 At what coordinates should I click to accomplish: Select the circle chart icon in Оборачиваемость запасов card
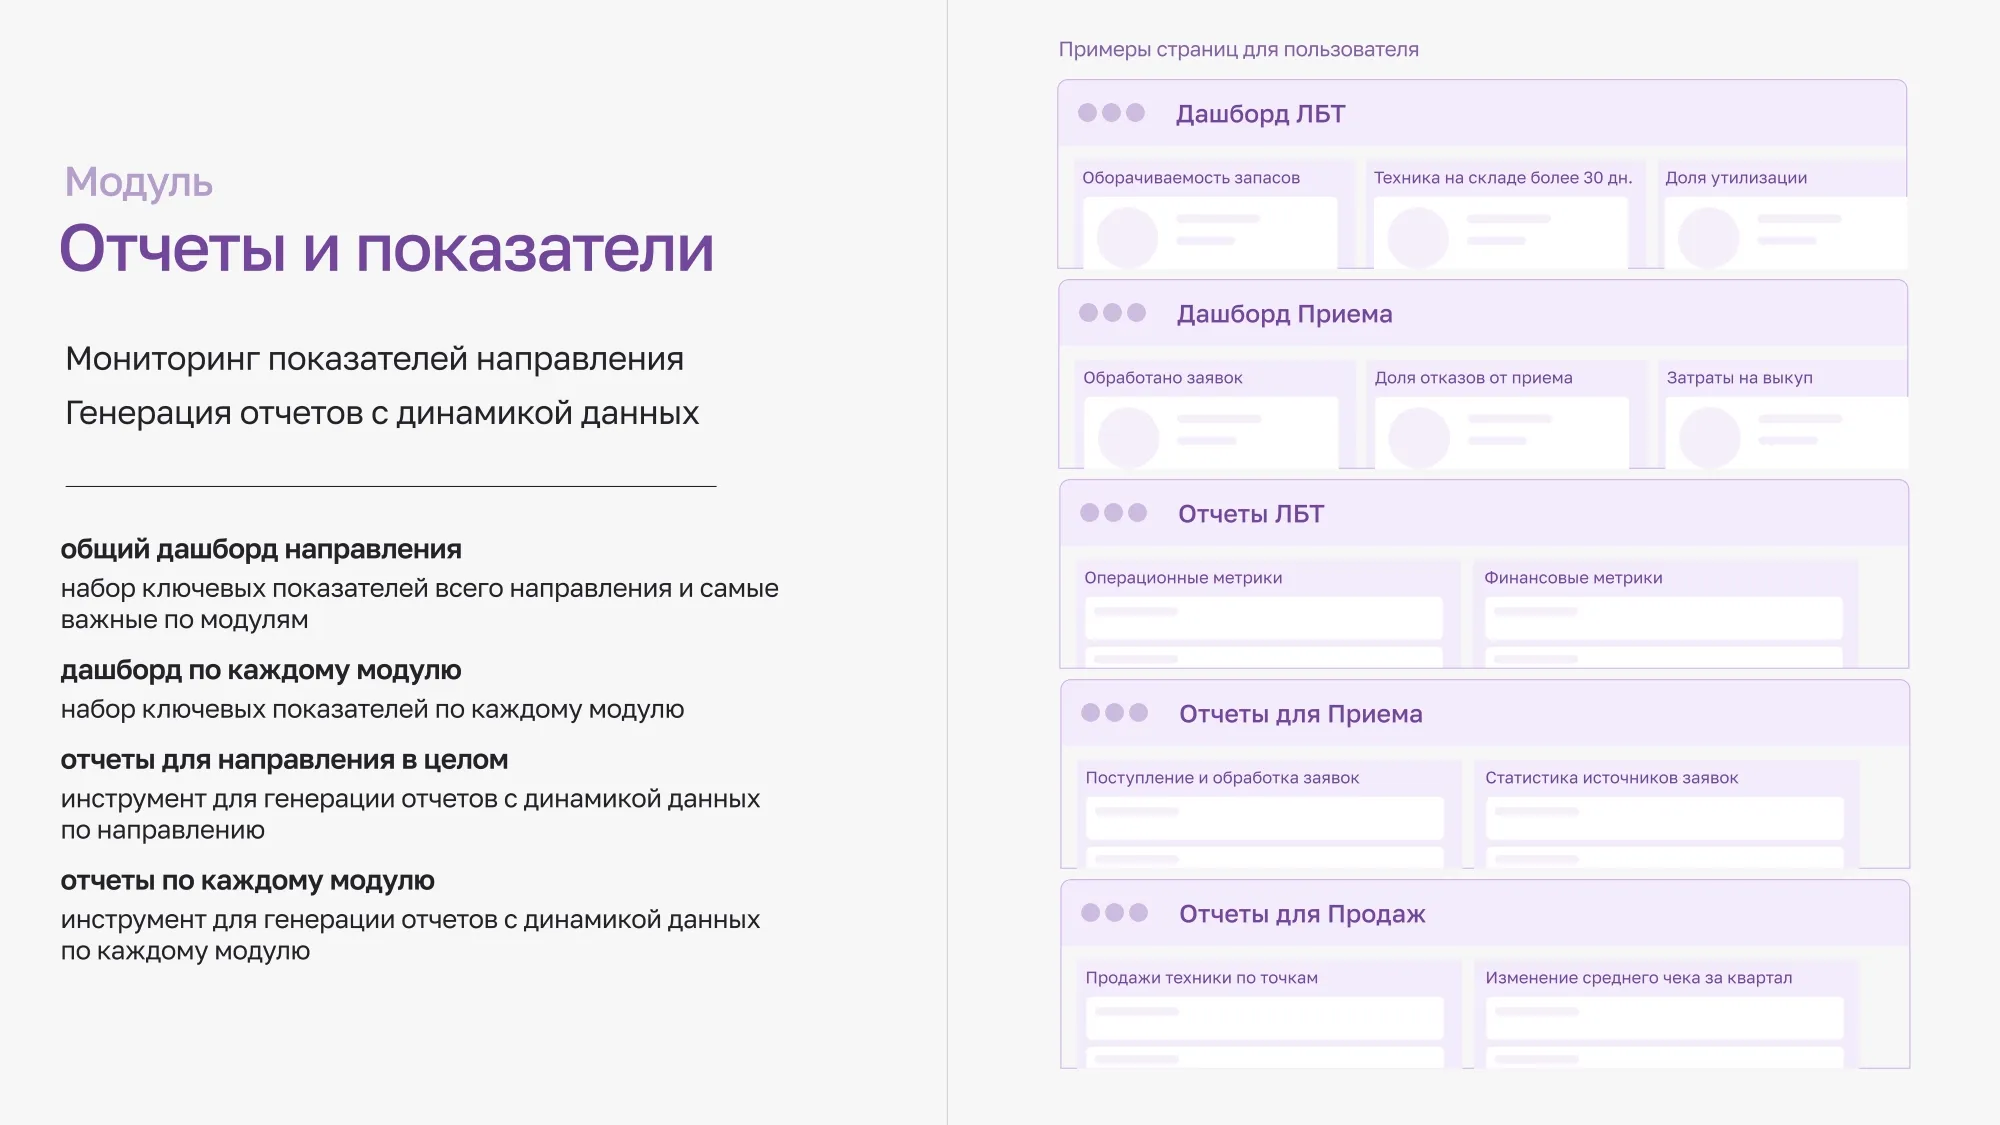click(1127, 237)
